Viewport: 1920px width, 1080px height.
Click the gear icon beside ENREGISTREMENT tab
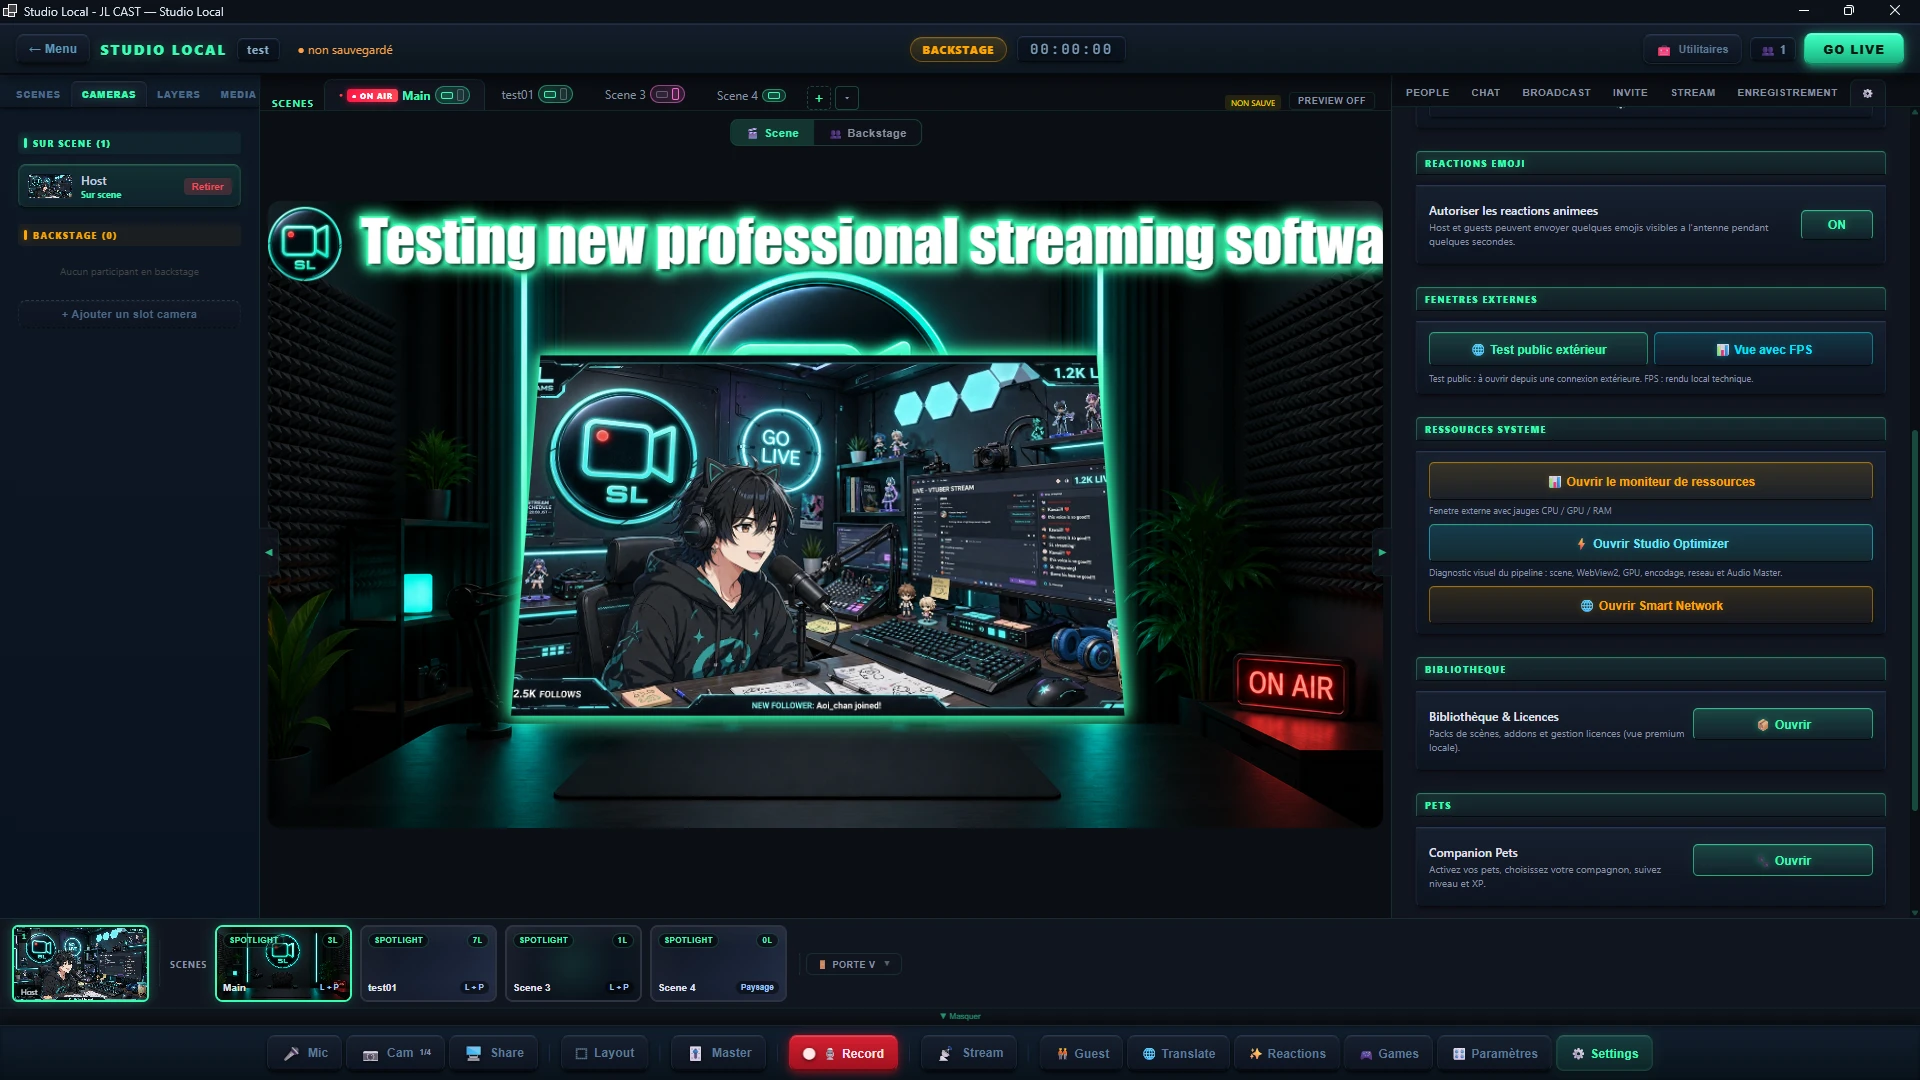click(1867, 93)
